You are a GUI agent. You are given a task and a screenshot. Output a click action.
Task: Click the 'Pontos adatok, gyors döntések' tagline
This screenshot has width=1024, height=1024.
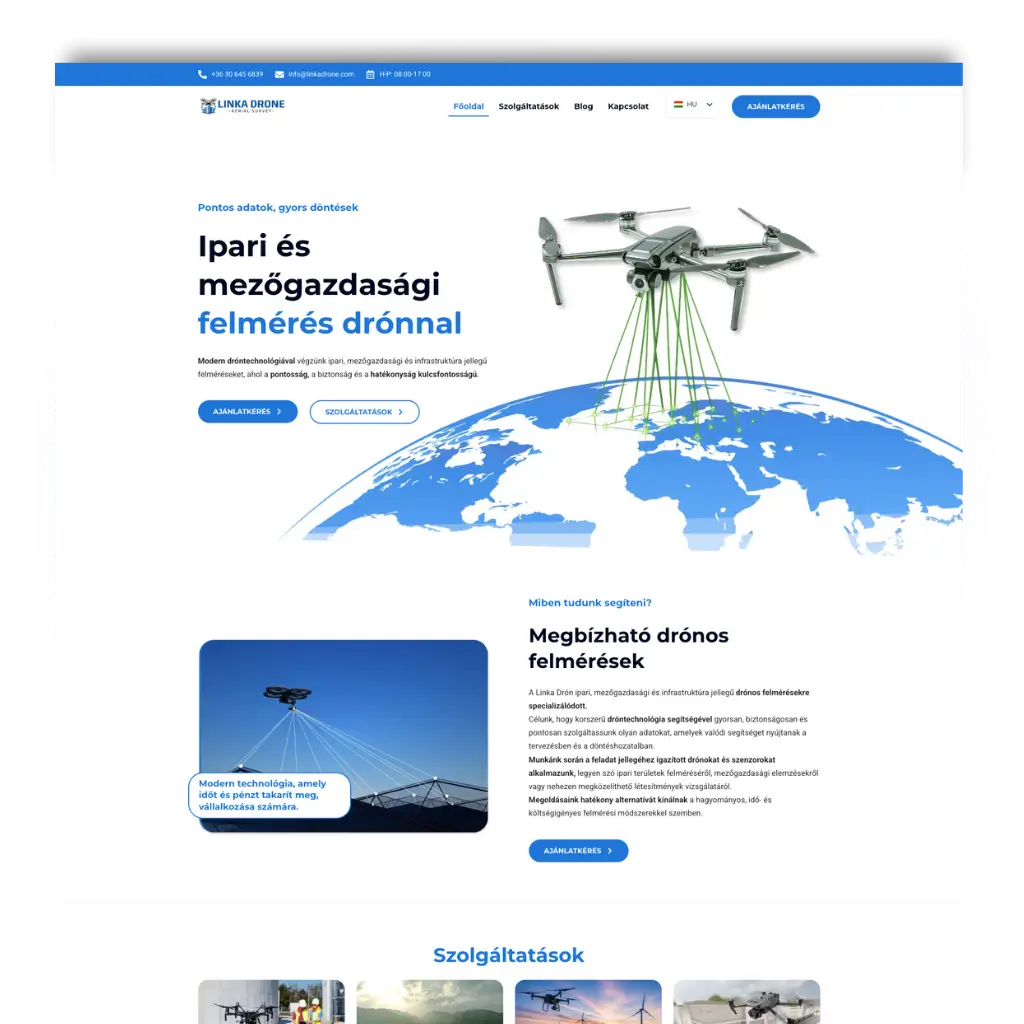[x=278, y=208]
